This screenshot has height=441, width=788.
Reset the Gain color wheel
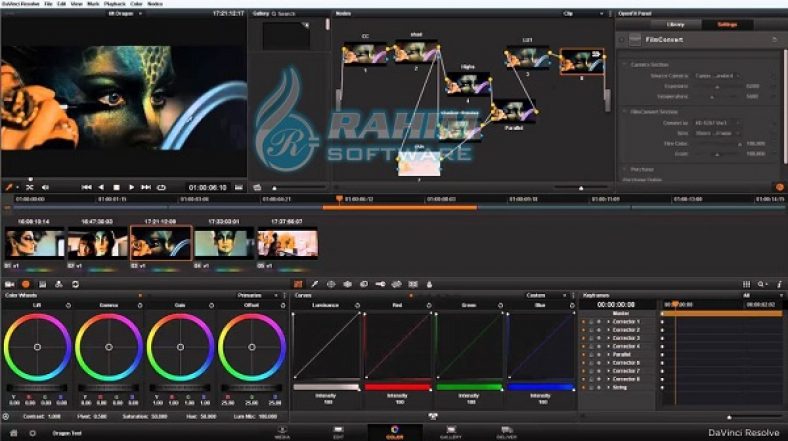[x=212, y=305]
